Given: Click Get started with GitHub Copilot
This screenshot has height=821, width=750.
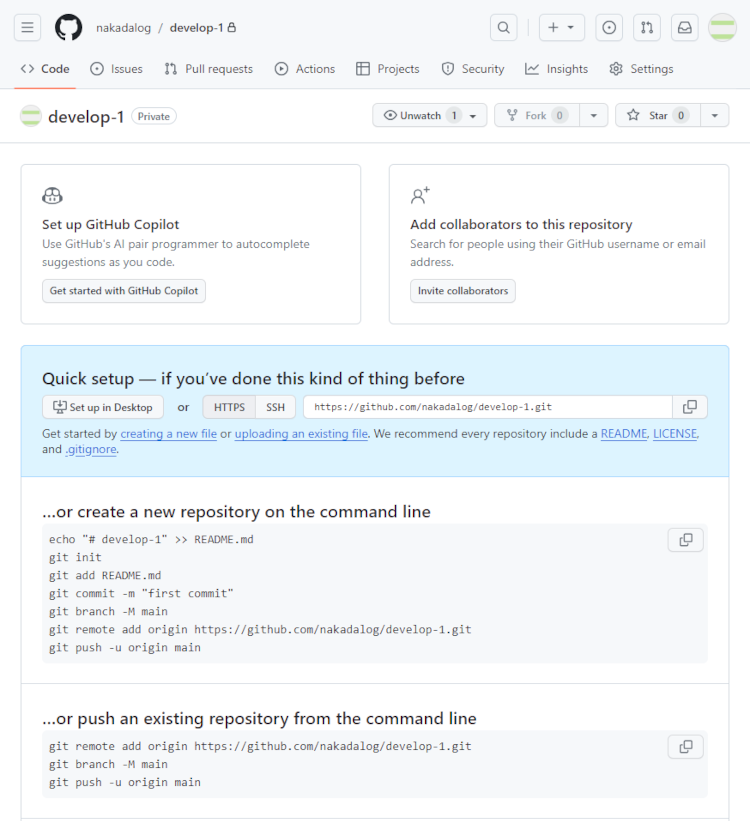Looking at the screenshot, I should [124, 291].
